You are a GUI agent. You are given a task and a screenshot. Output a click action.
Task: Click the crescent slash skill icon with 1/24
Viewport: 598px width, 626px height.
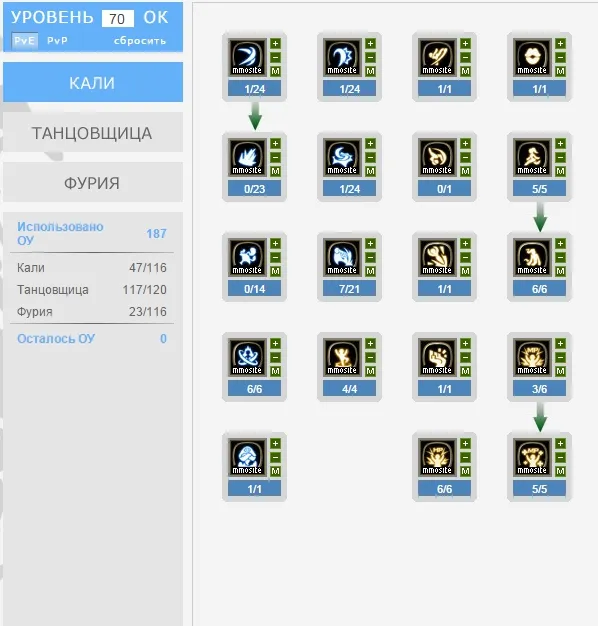pos(247,57)
